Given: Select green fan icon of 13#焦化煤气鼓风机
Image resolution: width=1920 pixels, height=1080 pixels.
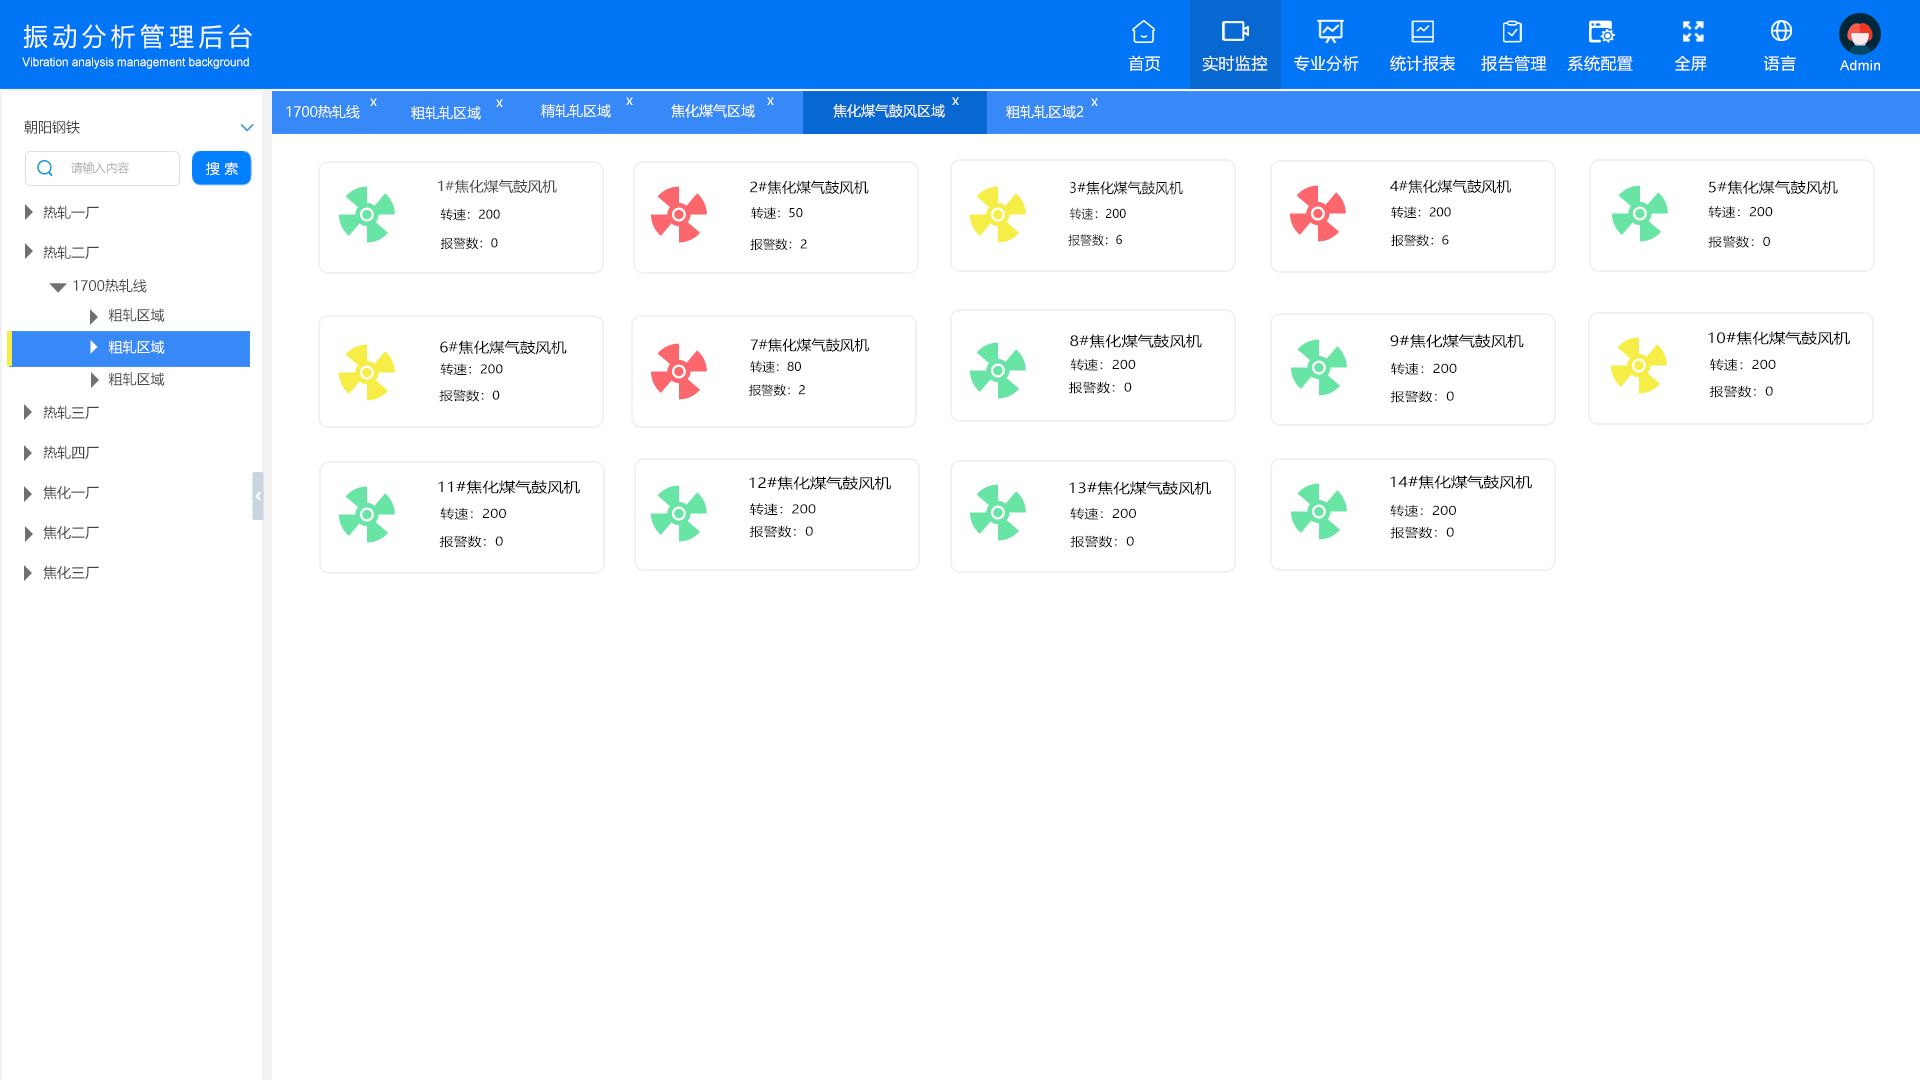Looking at the screenshot, I should point(998,512).
